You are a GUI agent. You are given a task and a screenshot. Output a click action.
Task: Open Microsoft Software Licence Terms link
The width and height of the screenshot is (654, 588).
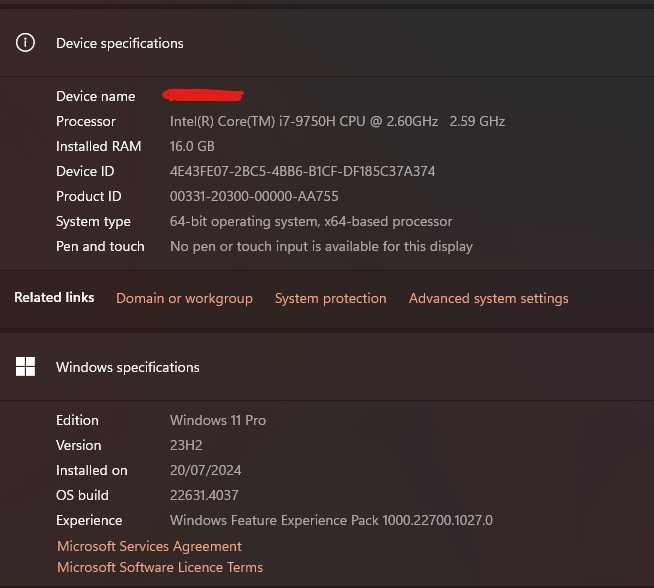pyautogui.click(x=160, y=567)
